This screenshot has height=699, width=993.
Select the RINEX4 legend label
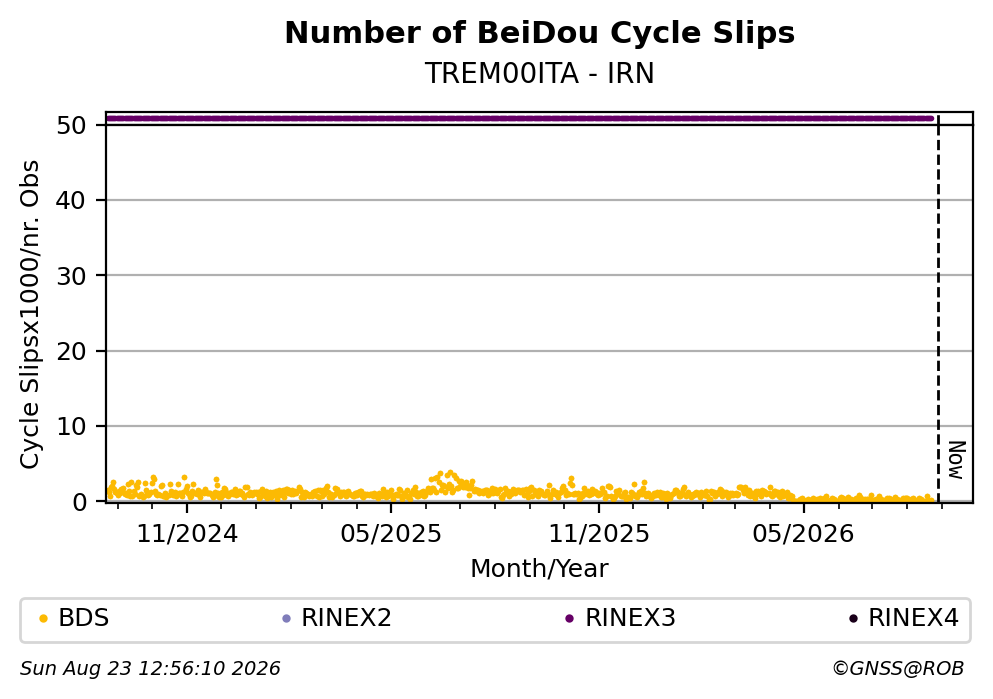(x=913, y=618)
